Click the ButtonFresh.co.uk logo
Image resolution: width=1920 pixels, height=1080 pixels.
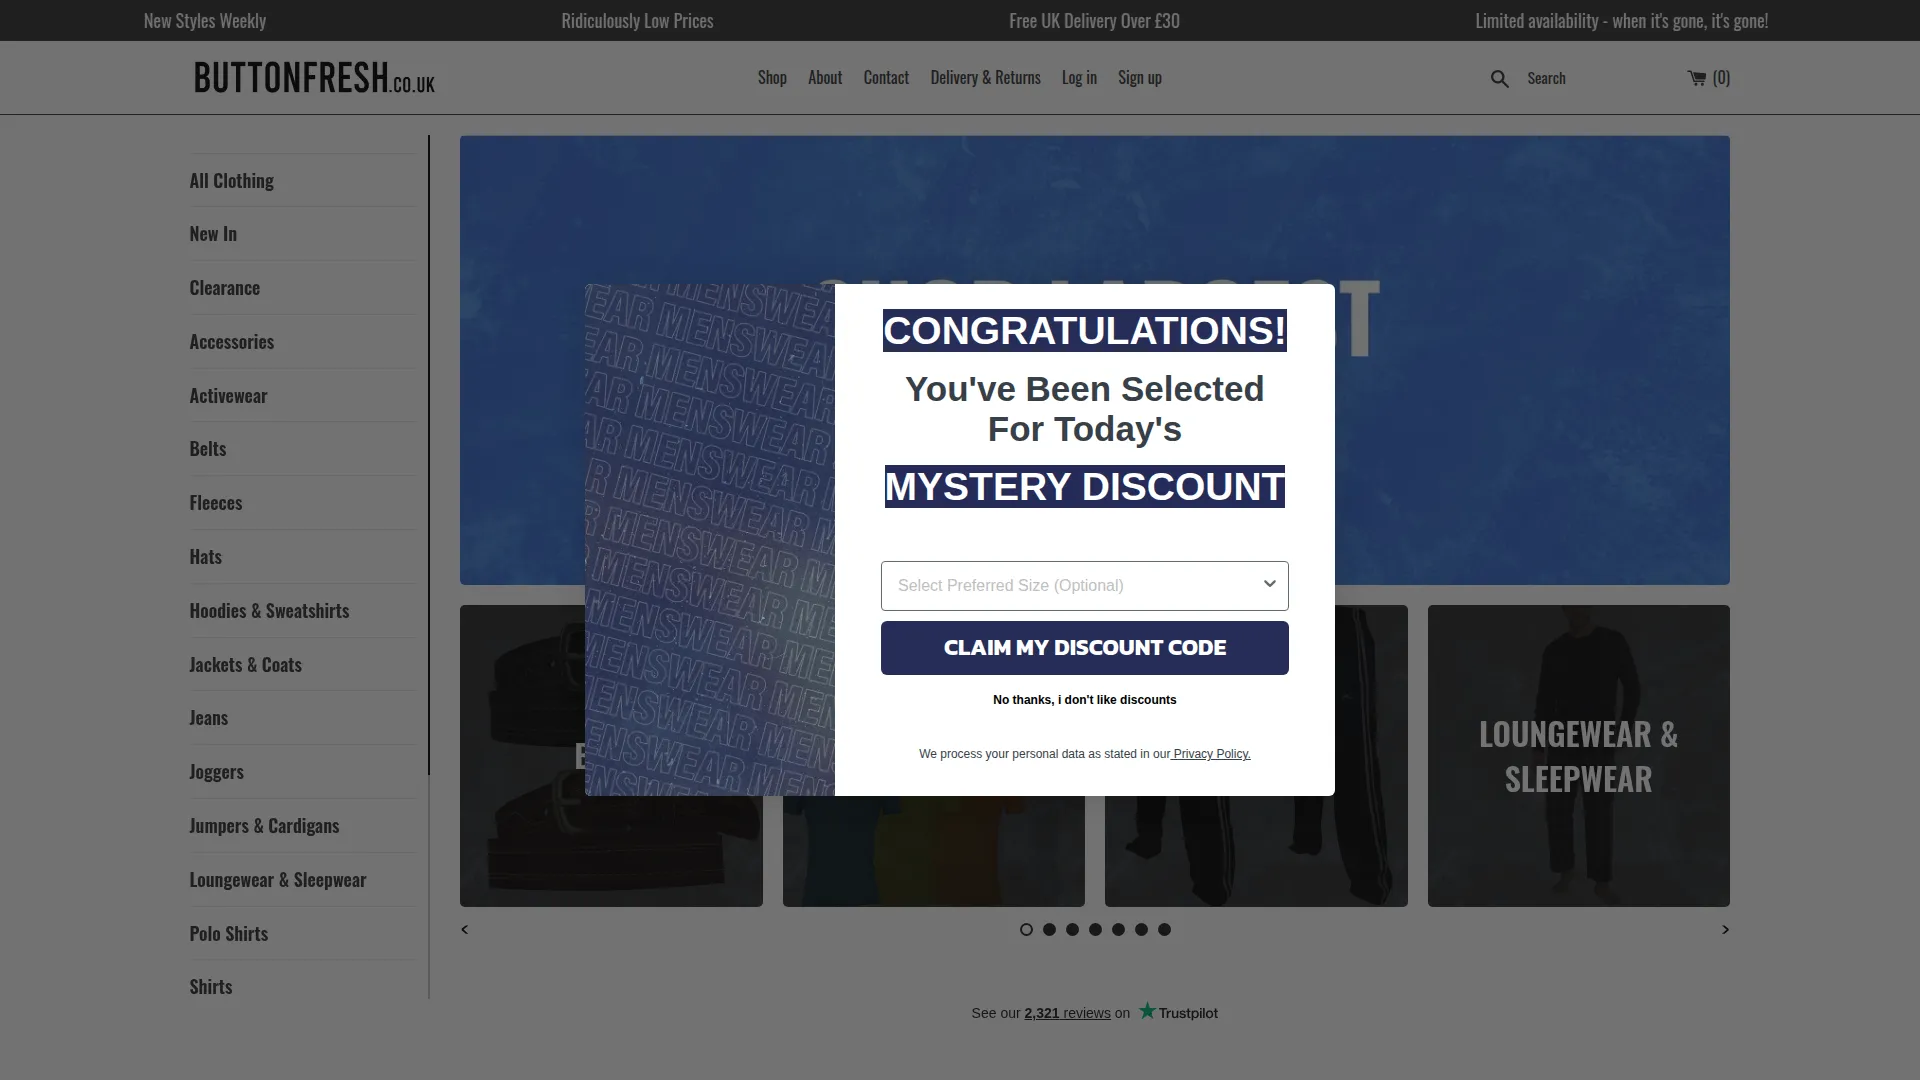[x=314, y=78]
